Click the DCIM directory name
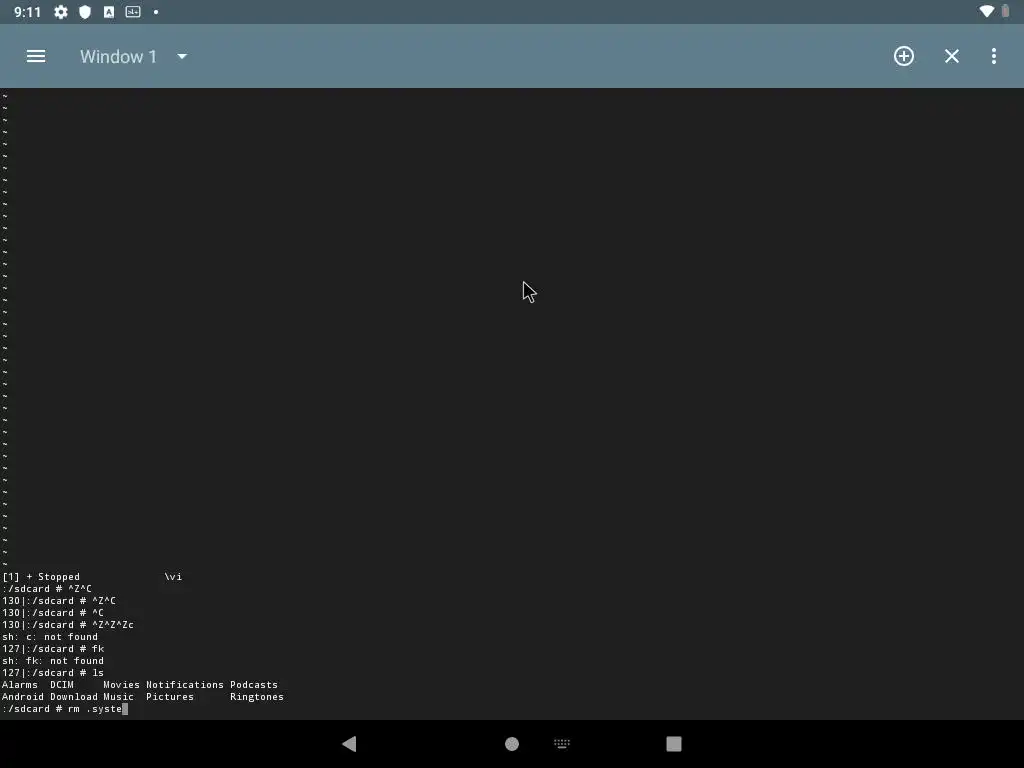1024x768 pixels. click(62, 684)
